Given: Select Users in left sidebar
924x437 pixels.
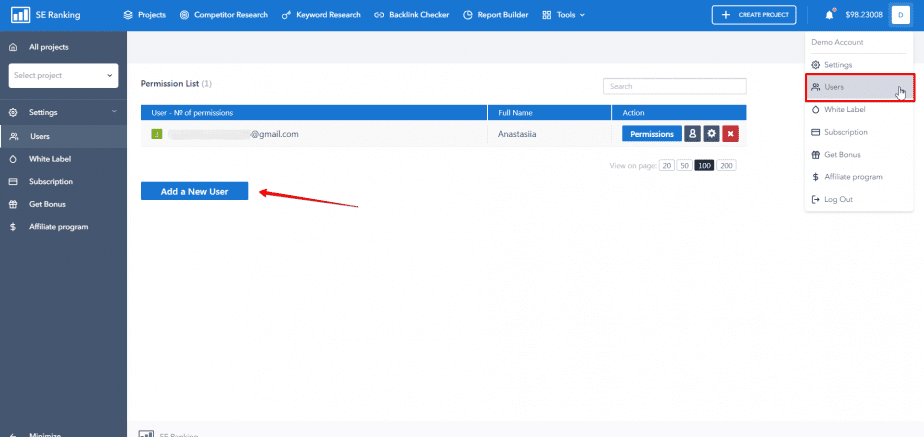Looking at the screenshot, I should coord(63,136).
